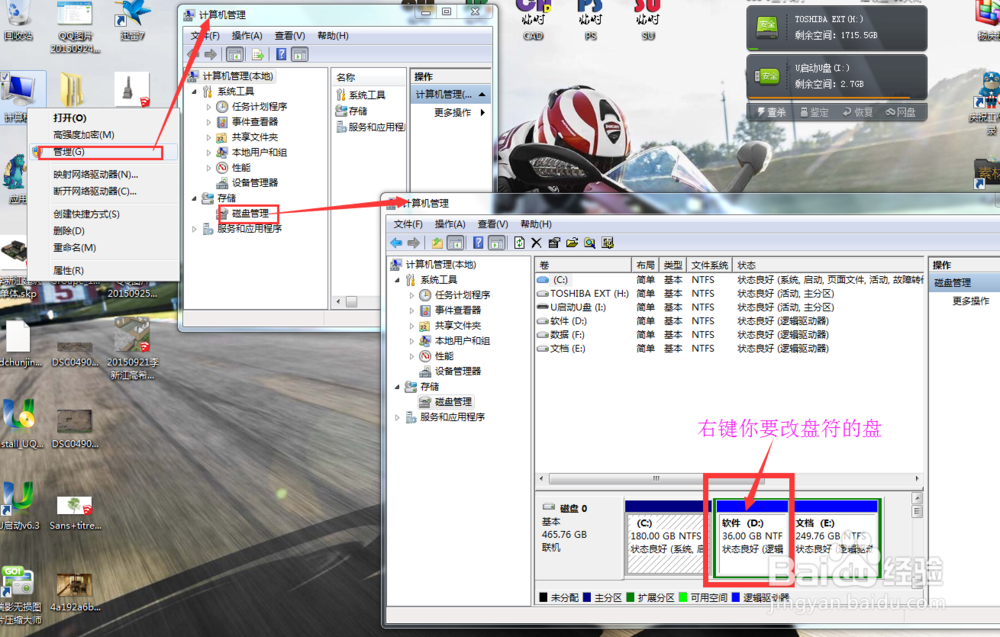Expand 任务计划程序 in the Disk Management window tree

[411, 295]
